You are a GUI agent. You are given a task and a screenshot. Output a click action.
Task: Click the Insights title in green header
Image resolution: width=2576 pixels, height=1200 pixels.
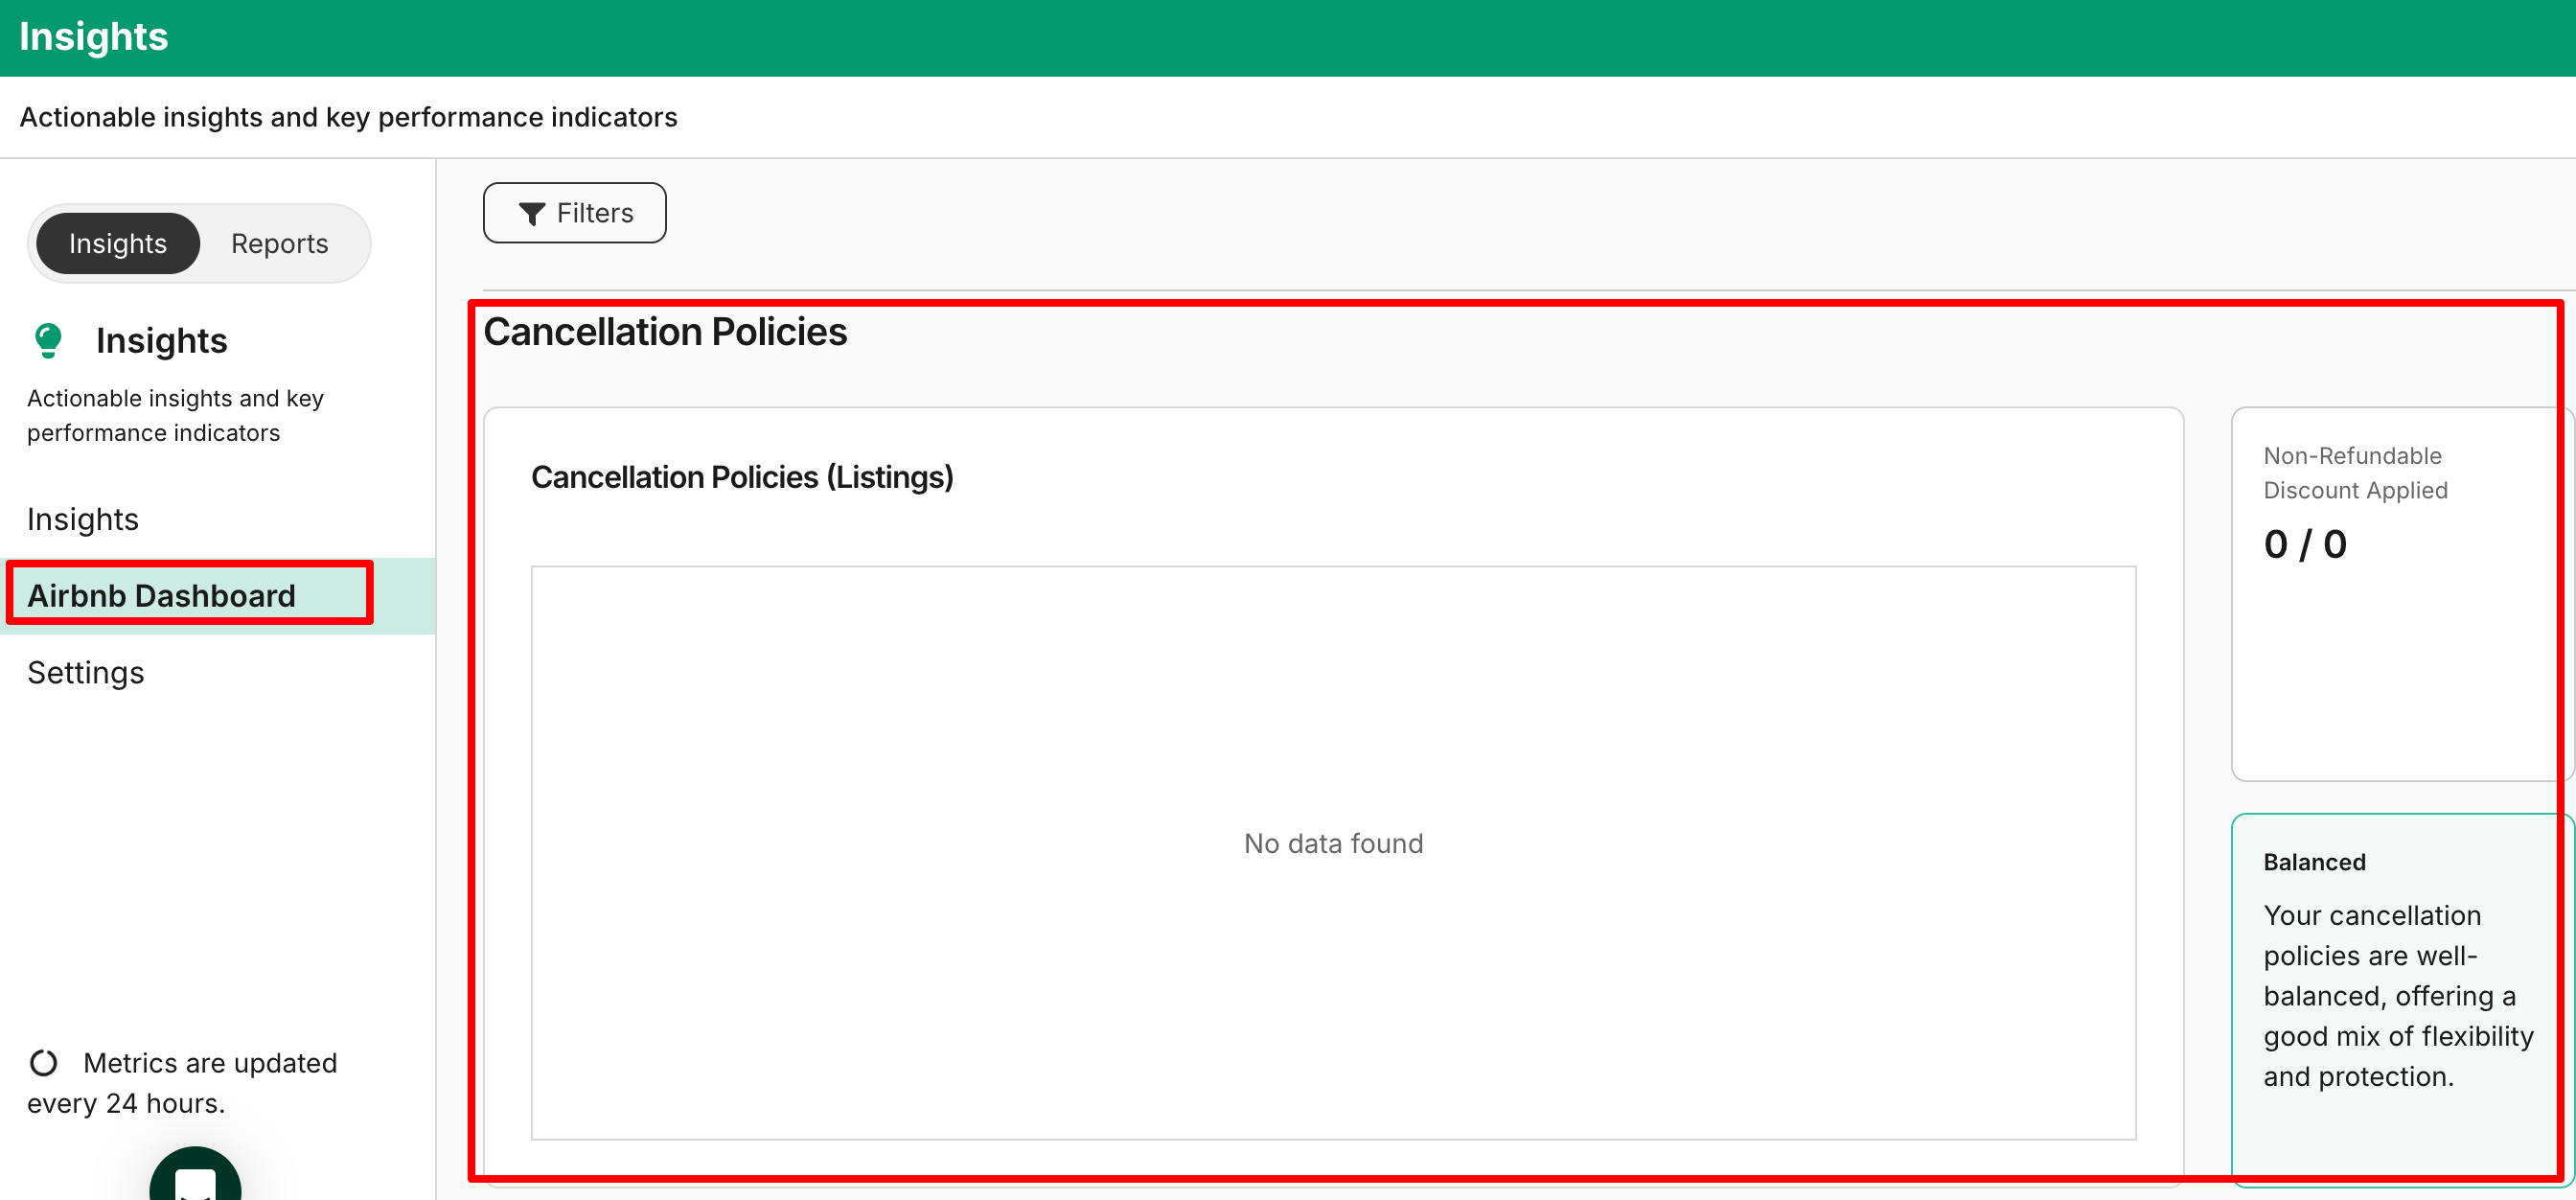[x=93, y=37]
